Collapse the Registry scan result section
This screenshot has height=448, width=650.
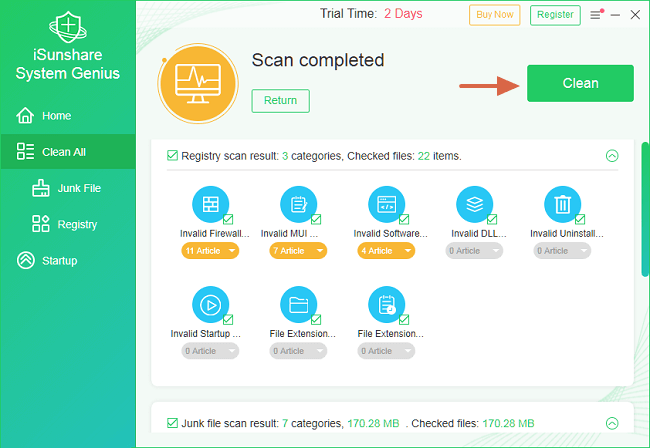612,156
